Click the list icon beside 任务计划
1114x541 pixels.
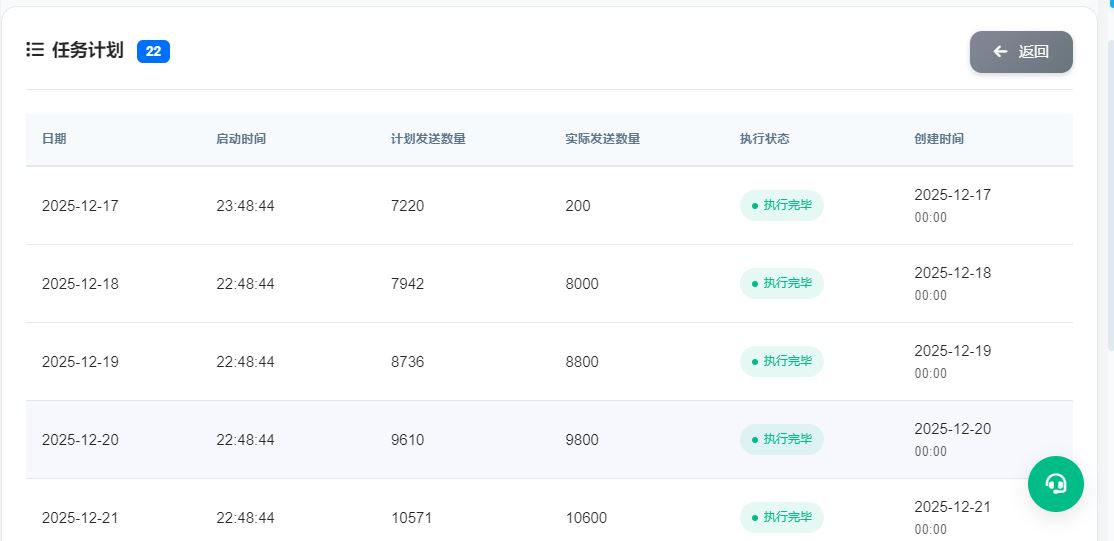click(35, 50)
